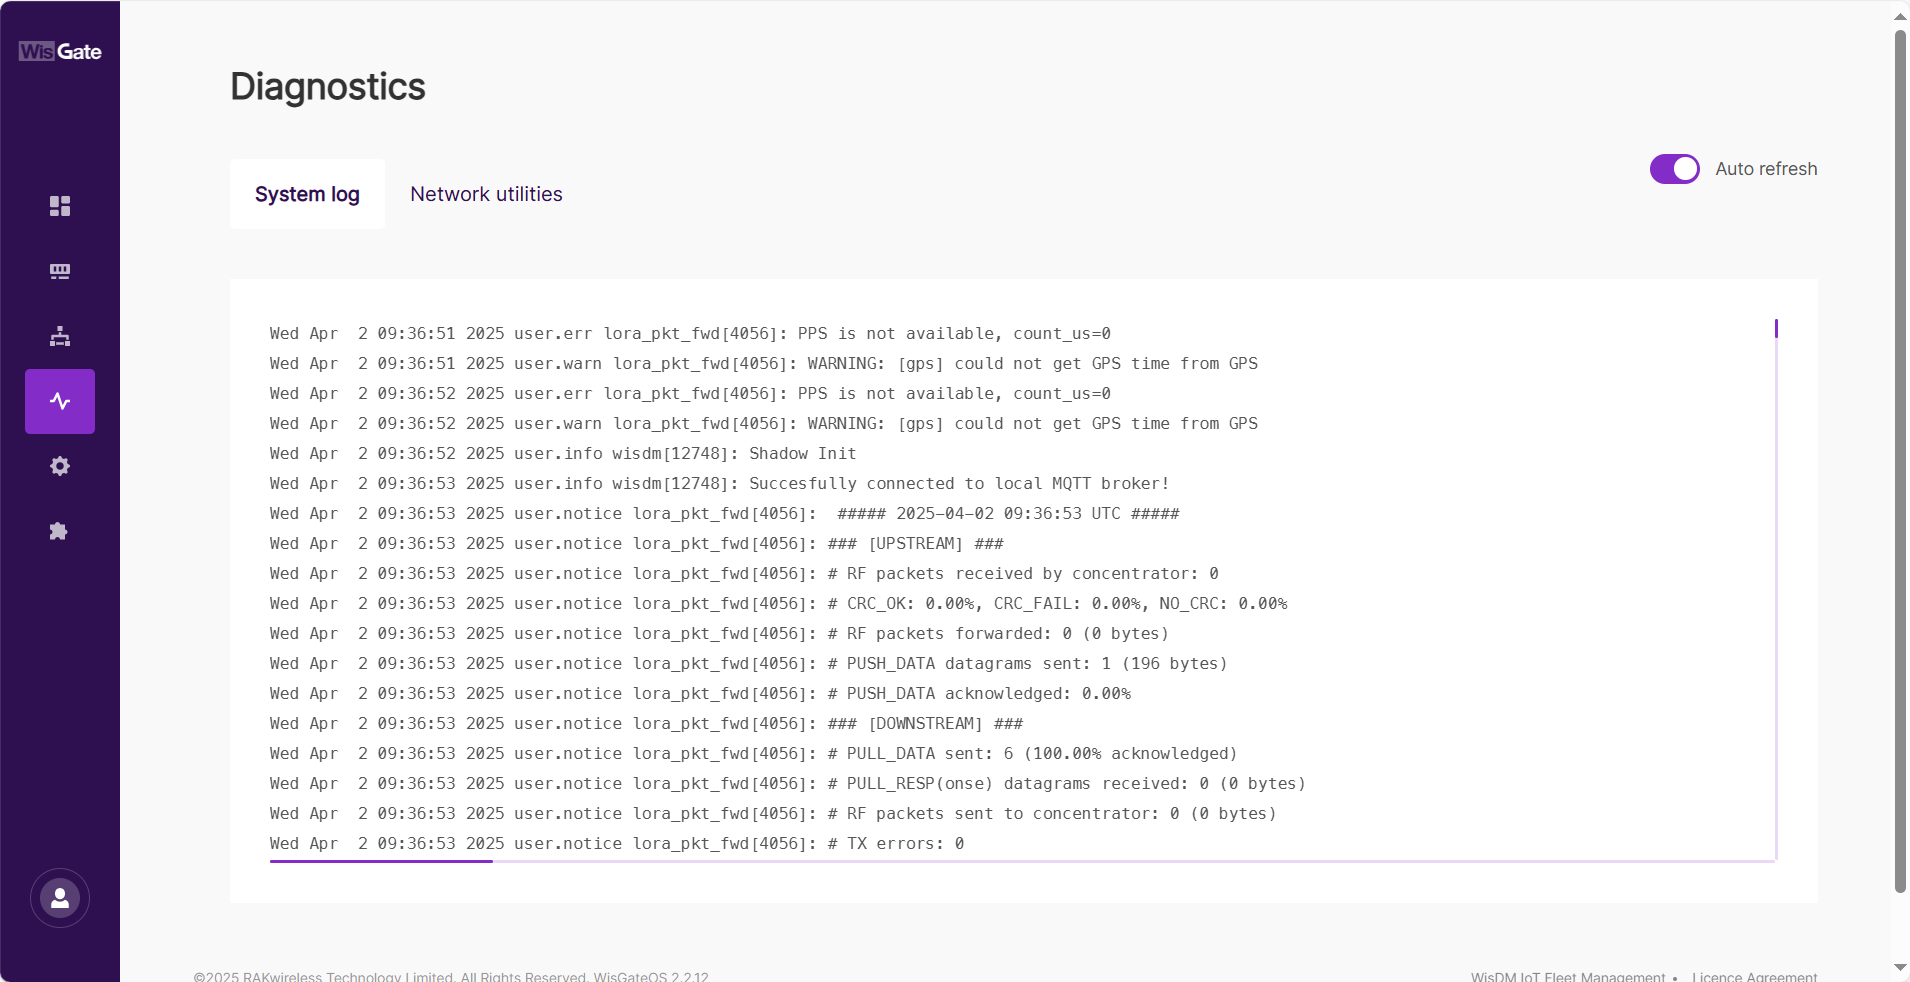Select 'PUSH_DATA datagrams sent: 1' log line
The height and width of the screenshot is (982, 1910).
coord(749,663)
